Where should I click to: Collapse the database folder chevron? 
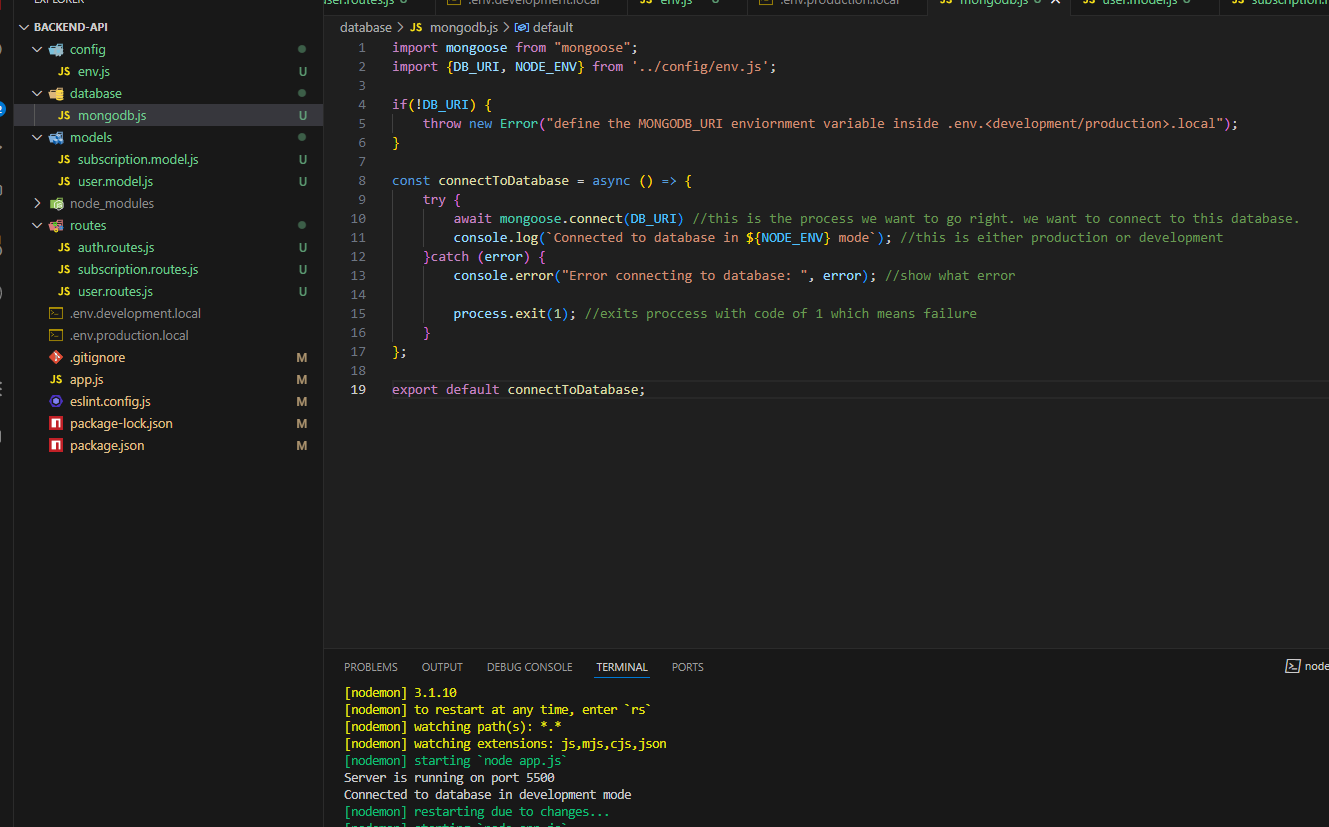[38, 93]
